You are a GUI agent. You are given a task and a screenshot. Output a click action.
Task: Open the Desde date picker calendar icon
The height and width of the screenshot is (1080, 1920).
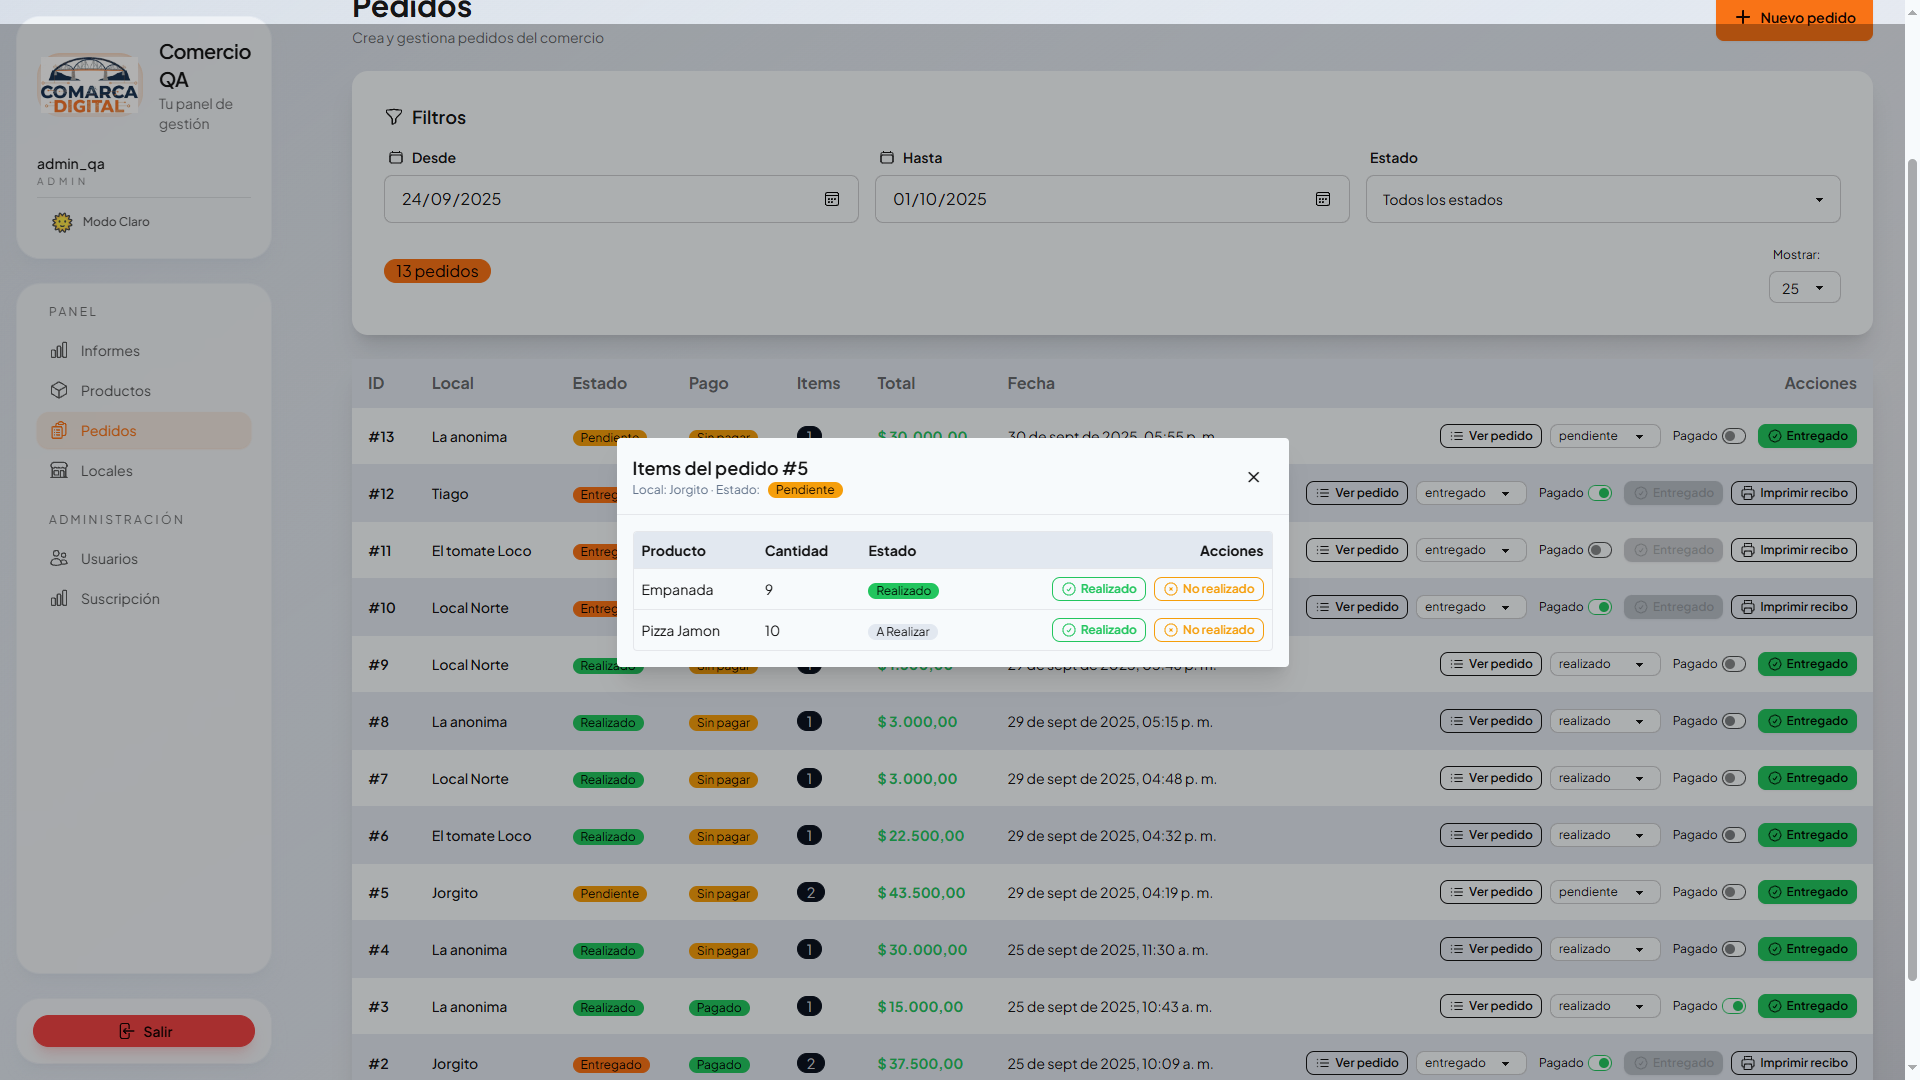coord(831,199)
